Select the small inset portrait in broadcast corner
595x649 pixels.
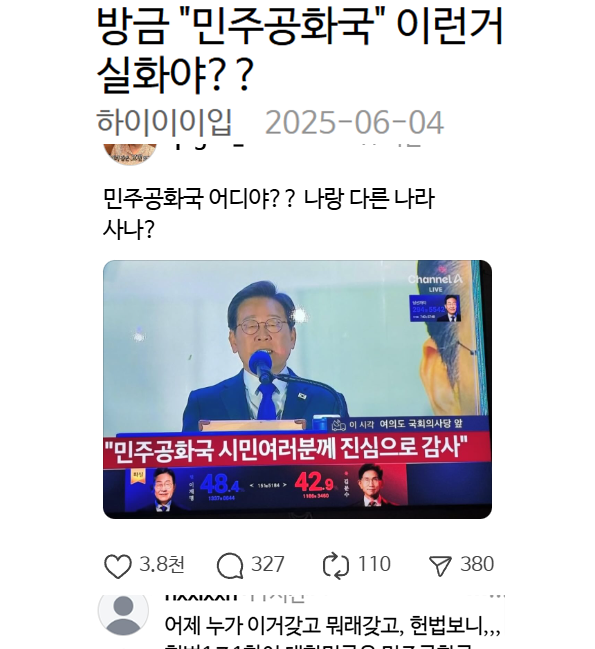tap(435, 308)
